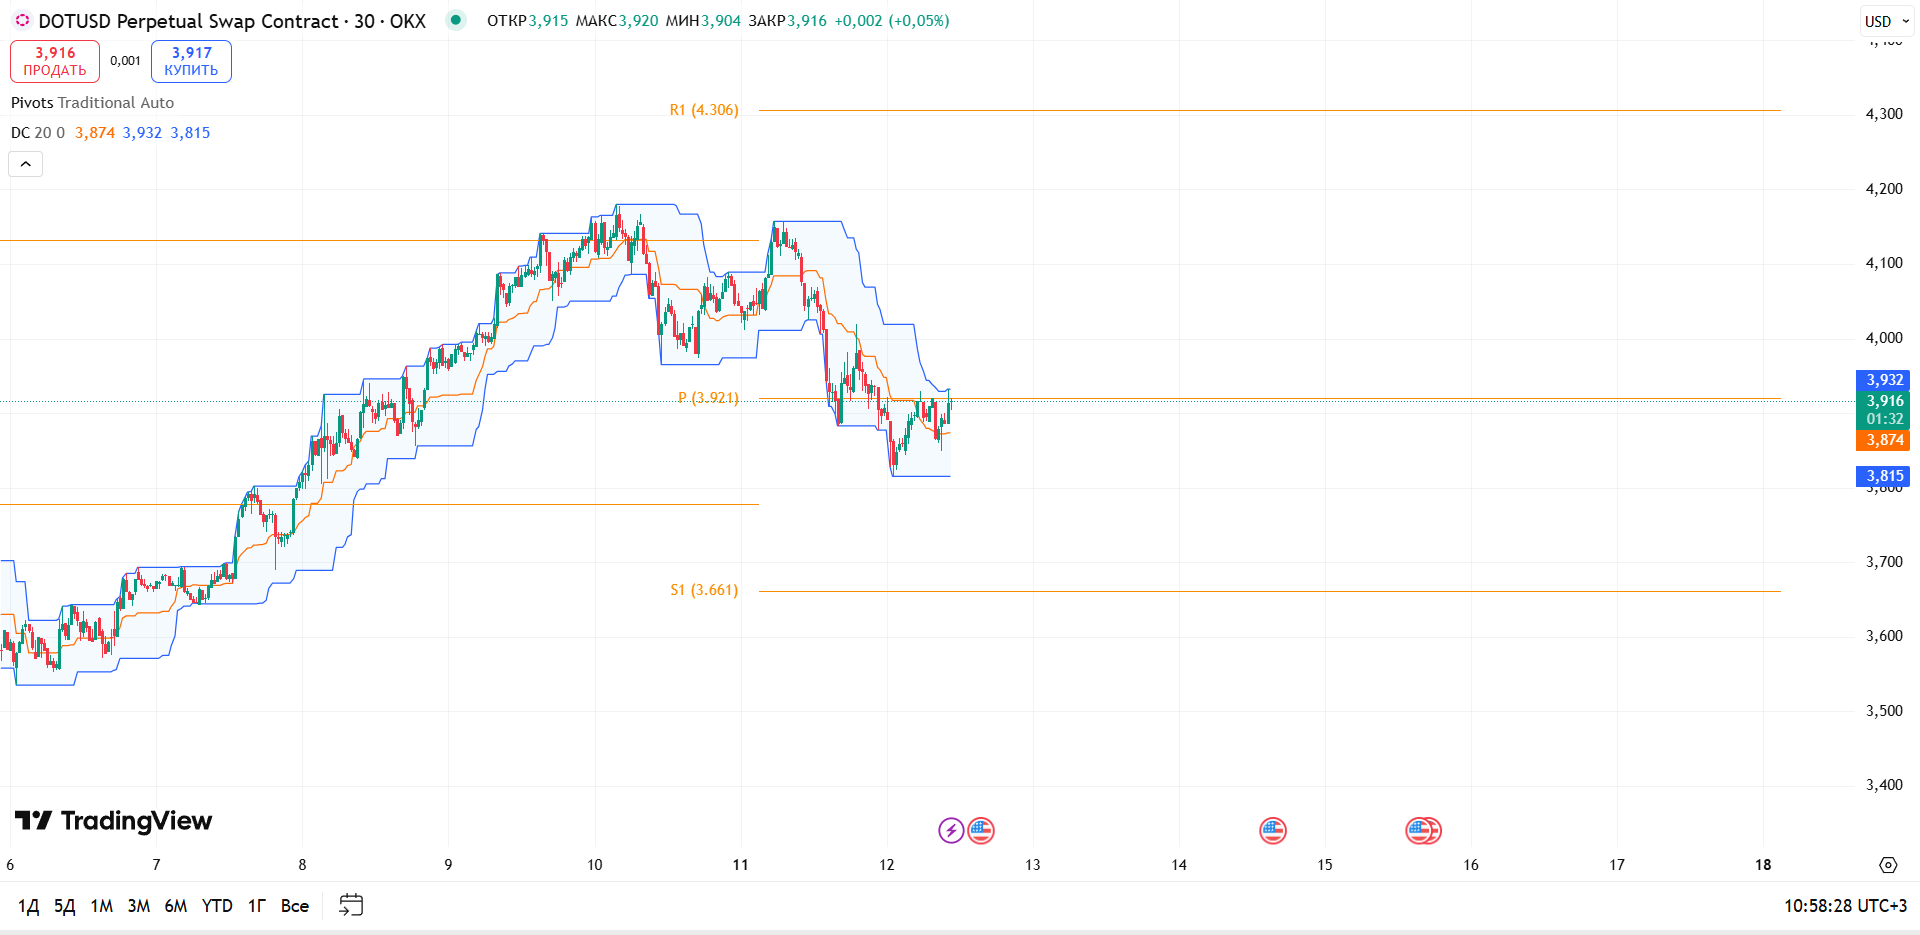Click the DOTUSD symbol logo icon
This screenshot has width=1920, height=935.
22,20
